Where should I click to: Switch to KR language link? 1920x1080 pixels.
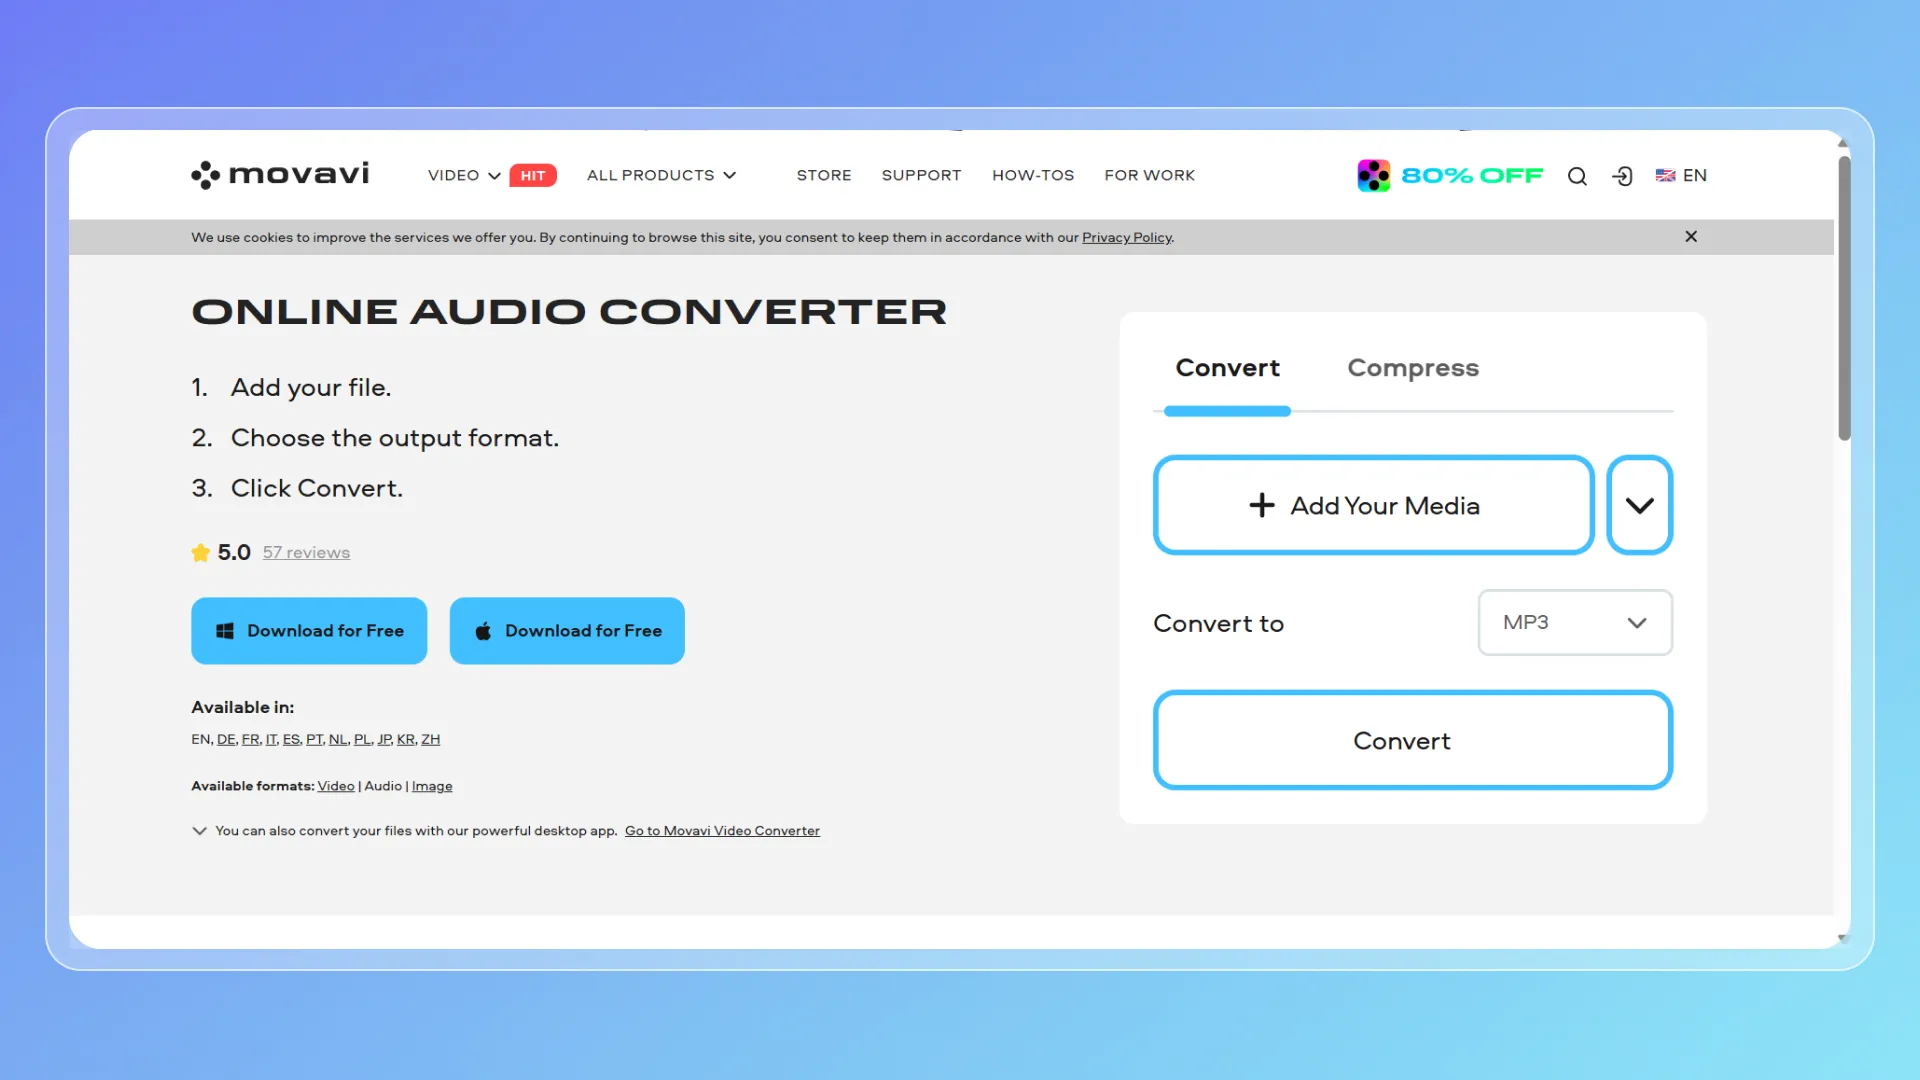coord(406,739)
